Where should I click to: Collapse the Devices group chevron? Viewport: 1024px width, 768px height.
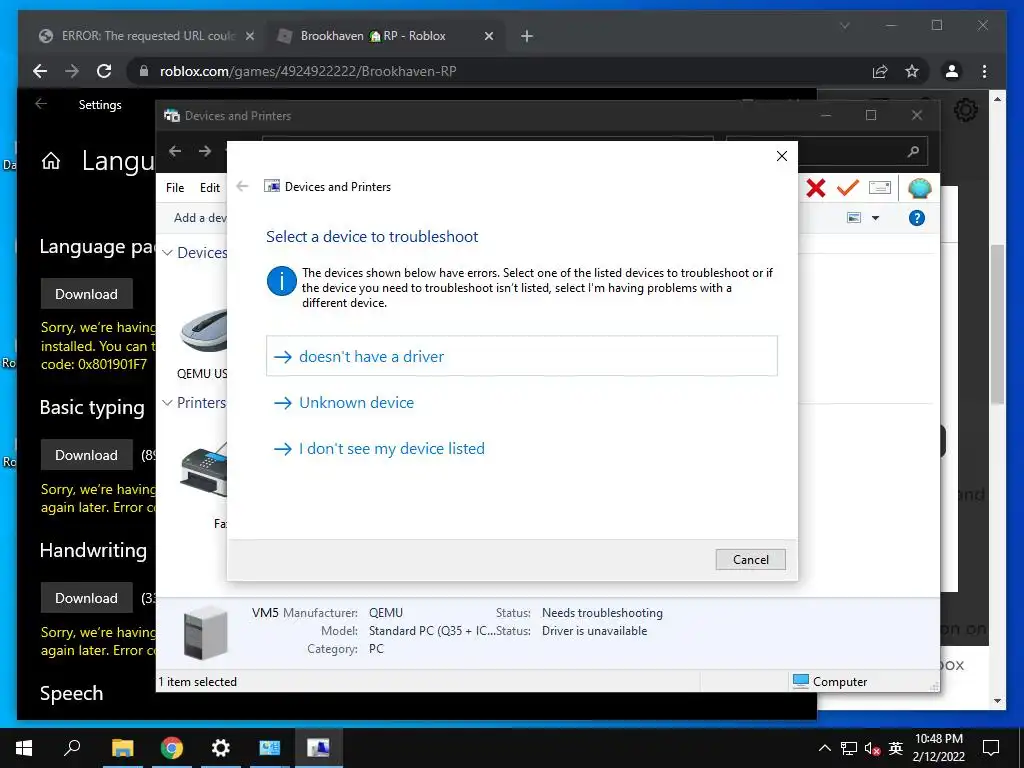tap(168, 253)
